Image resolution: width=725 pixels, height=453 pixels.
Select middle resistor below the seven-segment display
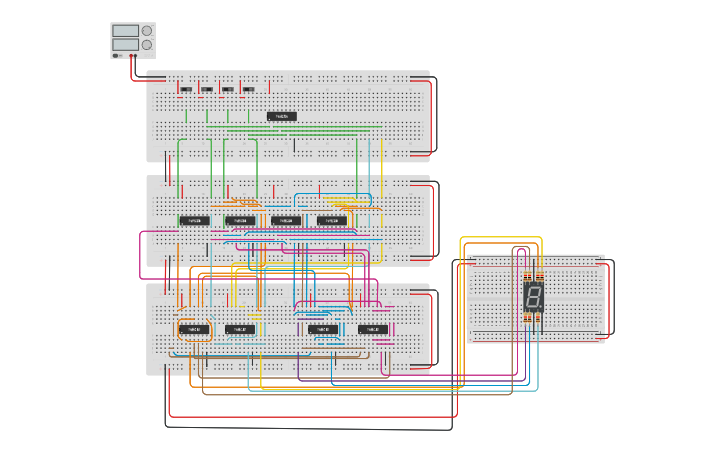[x=529, y=318]
